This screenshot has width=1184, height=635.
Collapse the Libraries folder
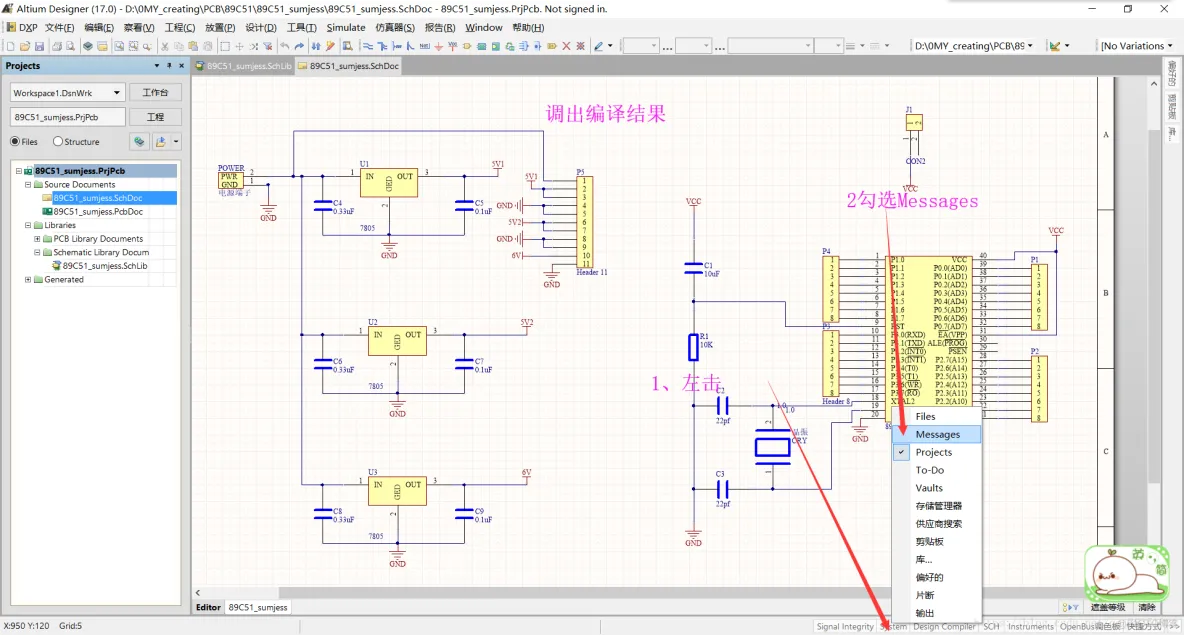(28, 225)
